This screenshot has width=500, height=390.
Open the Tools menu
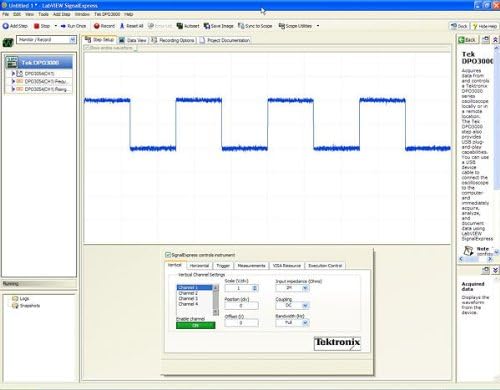point(43,14)
